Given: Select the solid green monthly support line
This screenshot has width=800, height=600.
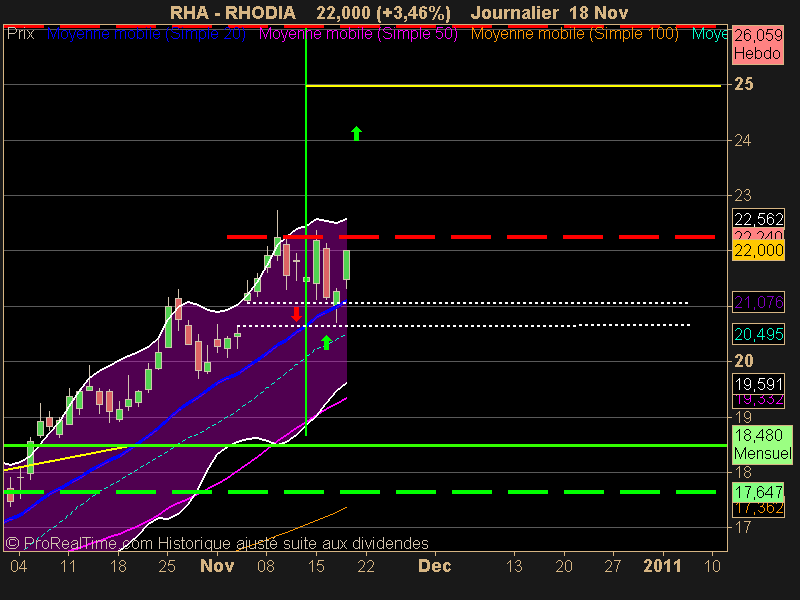Looking at the screenshot, I should point(365,445).
